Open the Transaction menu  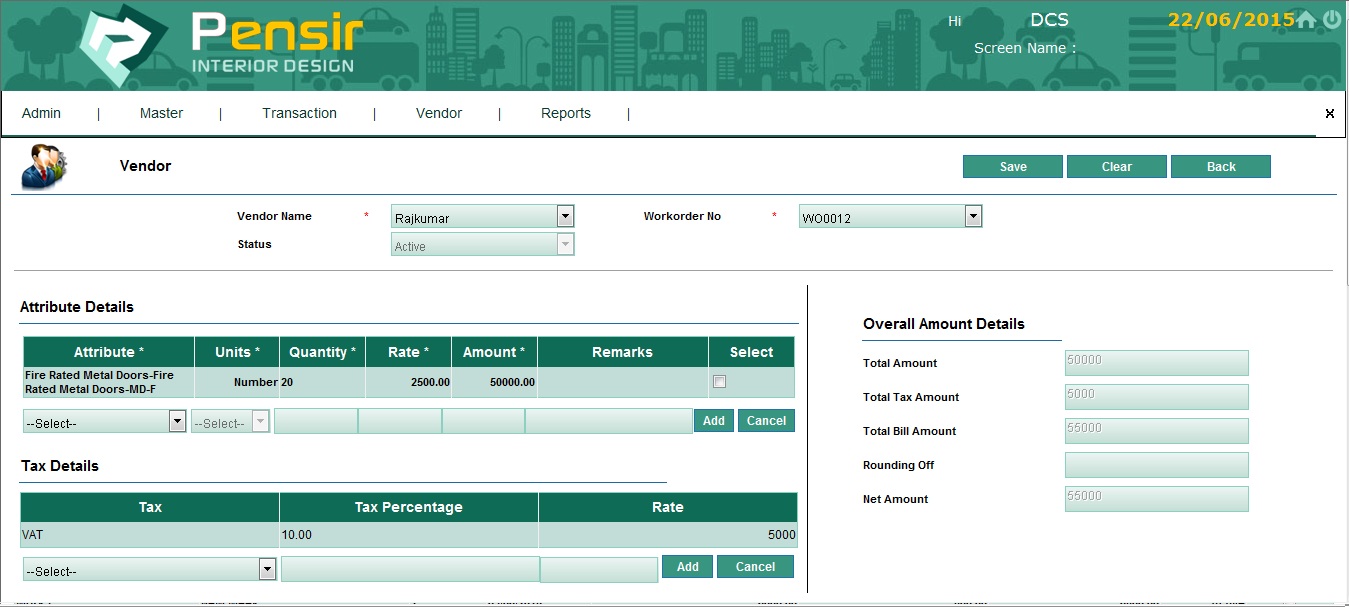pos(299,114)
